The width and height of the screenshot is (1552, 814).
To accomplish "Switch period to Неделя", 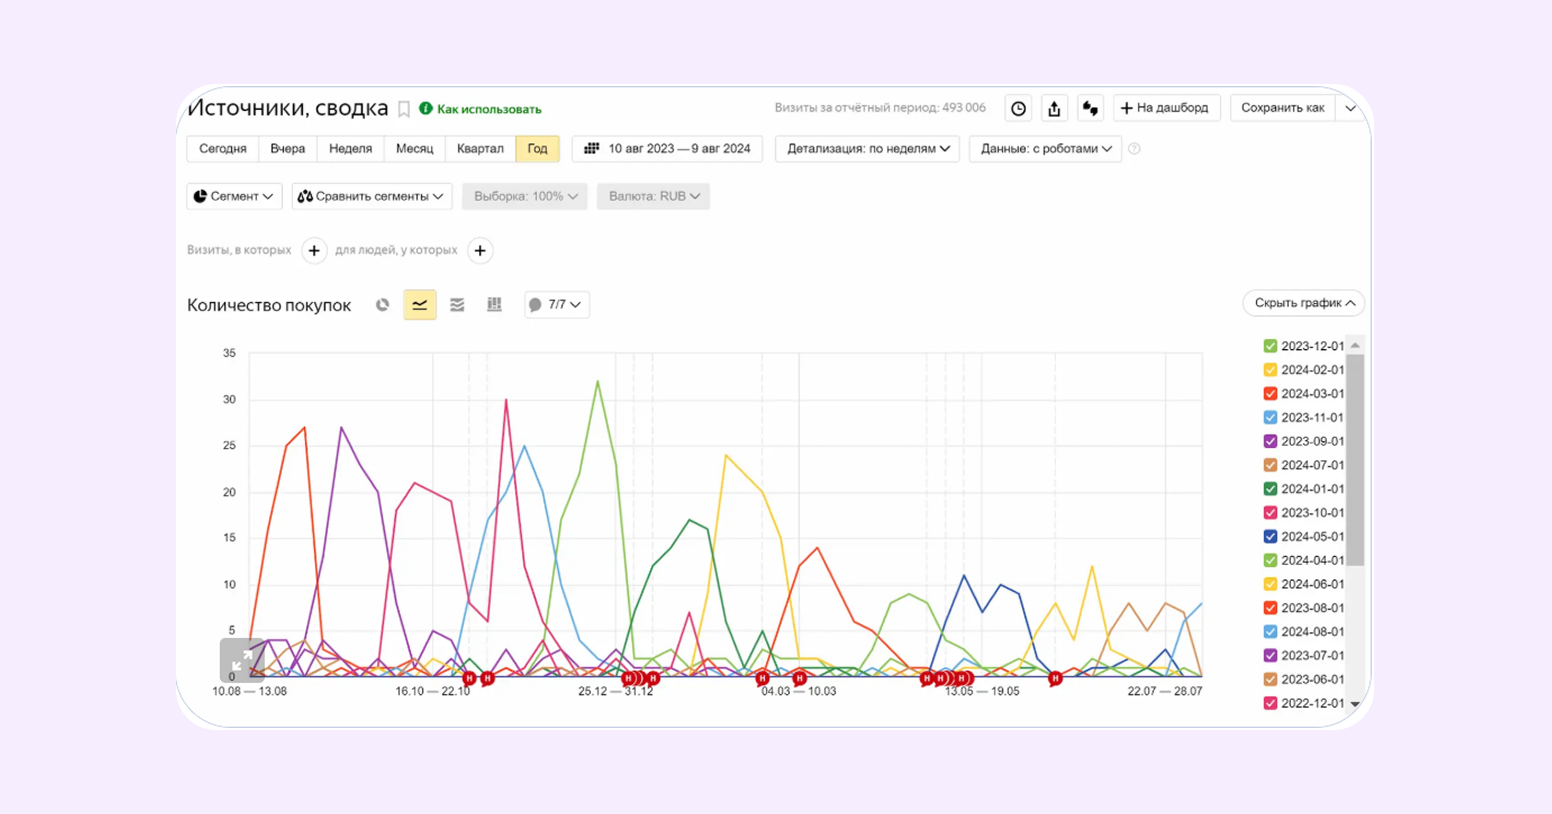I will 350,148.
